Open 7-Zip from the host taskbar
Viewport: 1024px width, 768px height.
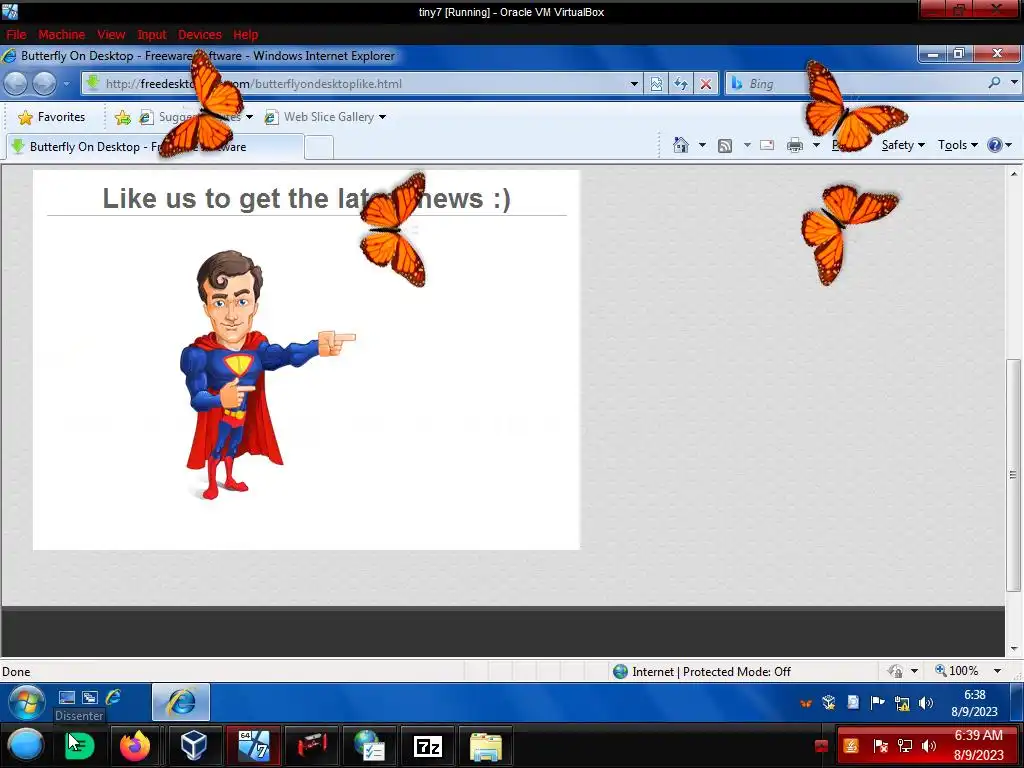(428, 745)
